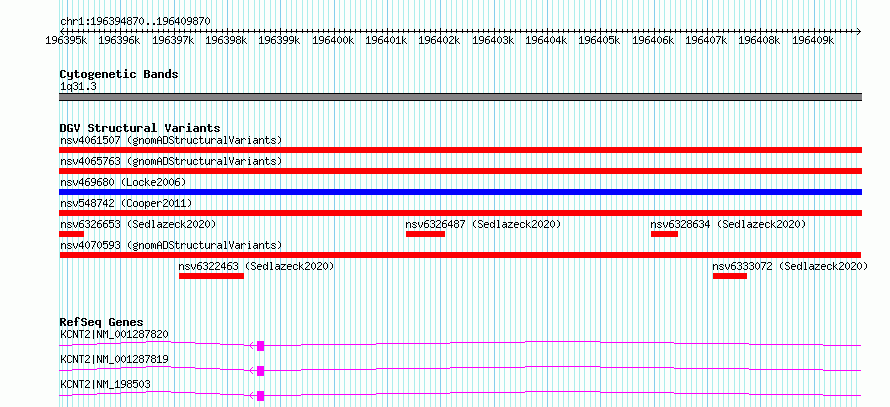Viewport: 890px width, 407px height.
Task: Click the 196401k ruler tick label
Action: [386, 40]
